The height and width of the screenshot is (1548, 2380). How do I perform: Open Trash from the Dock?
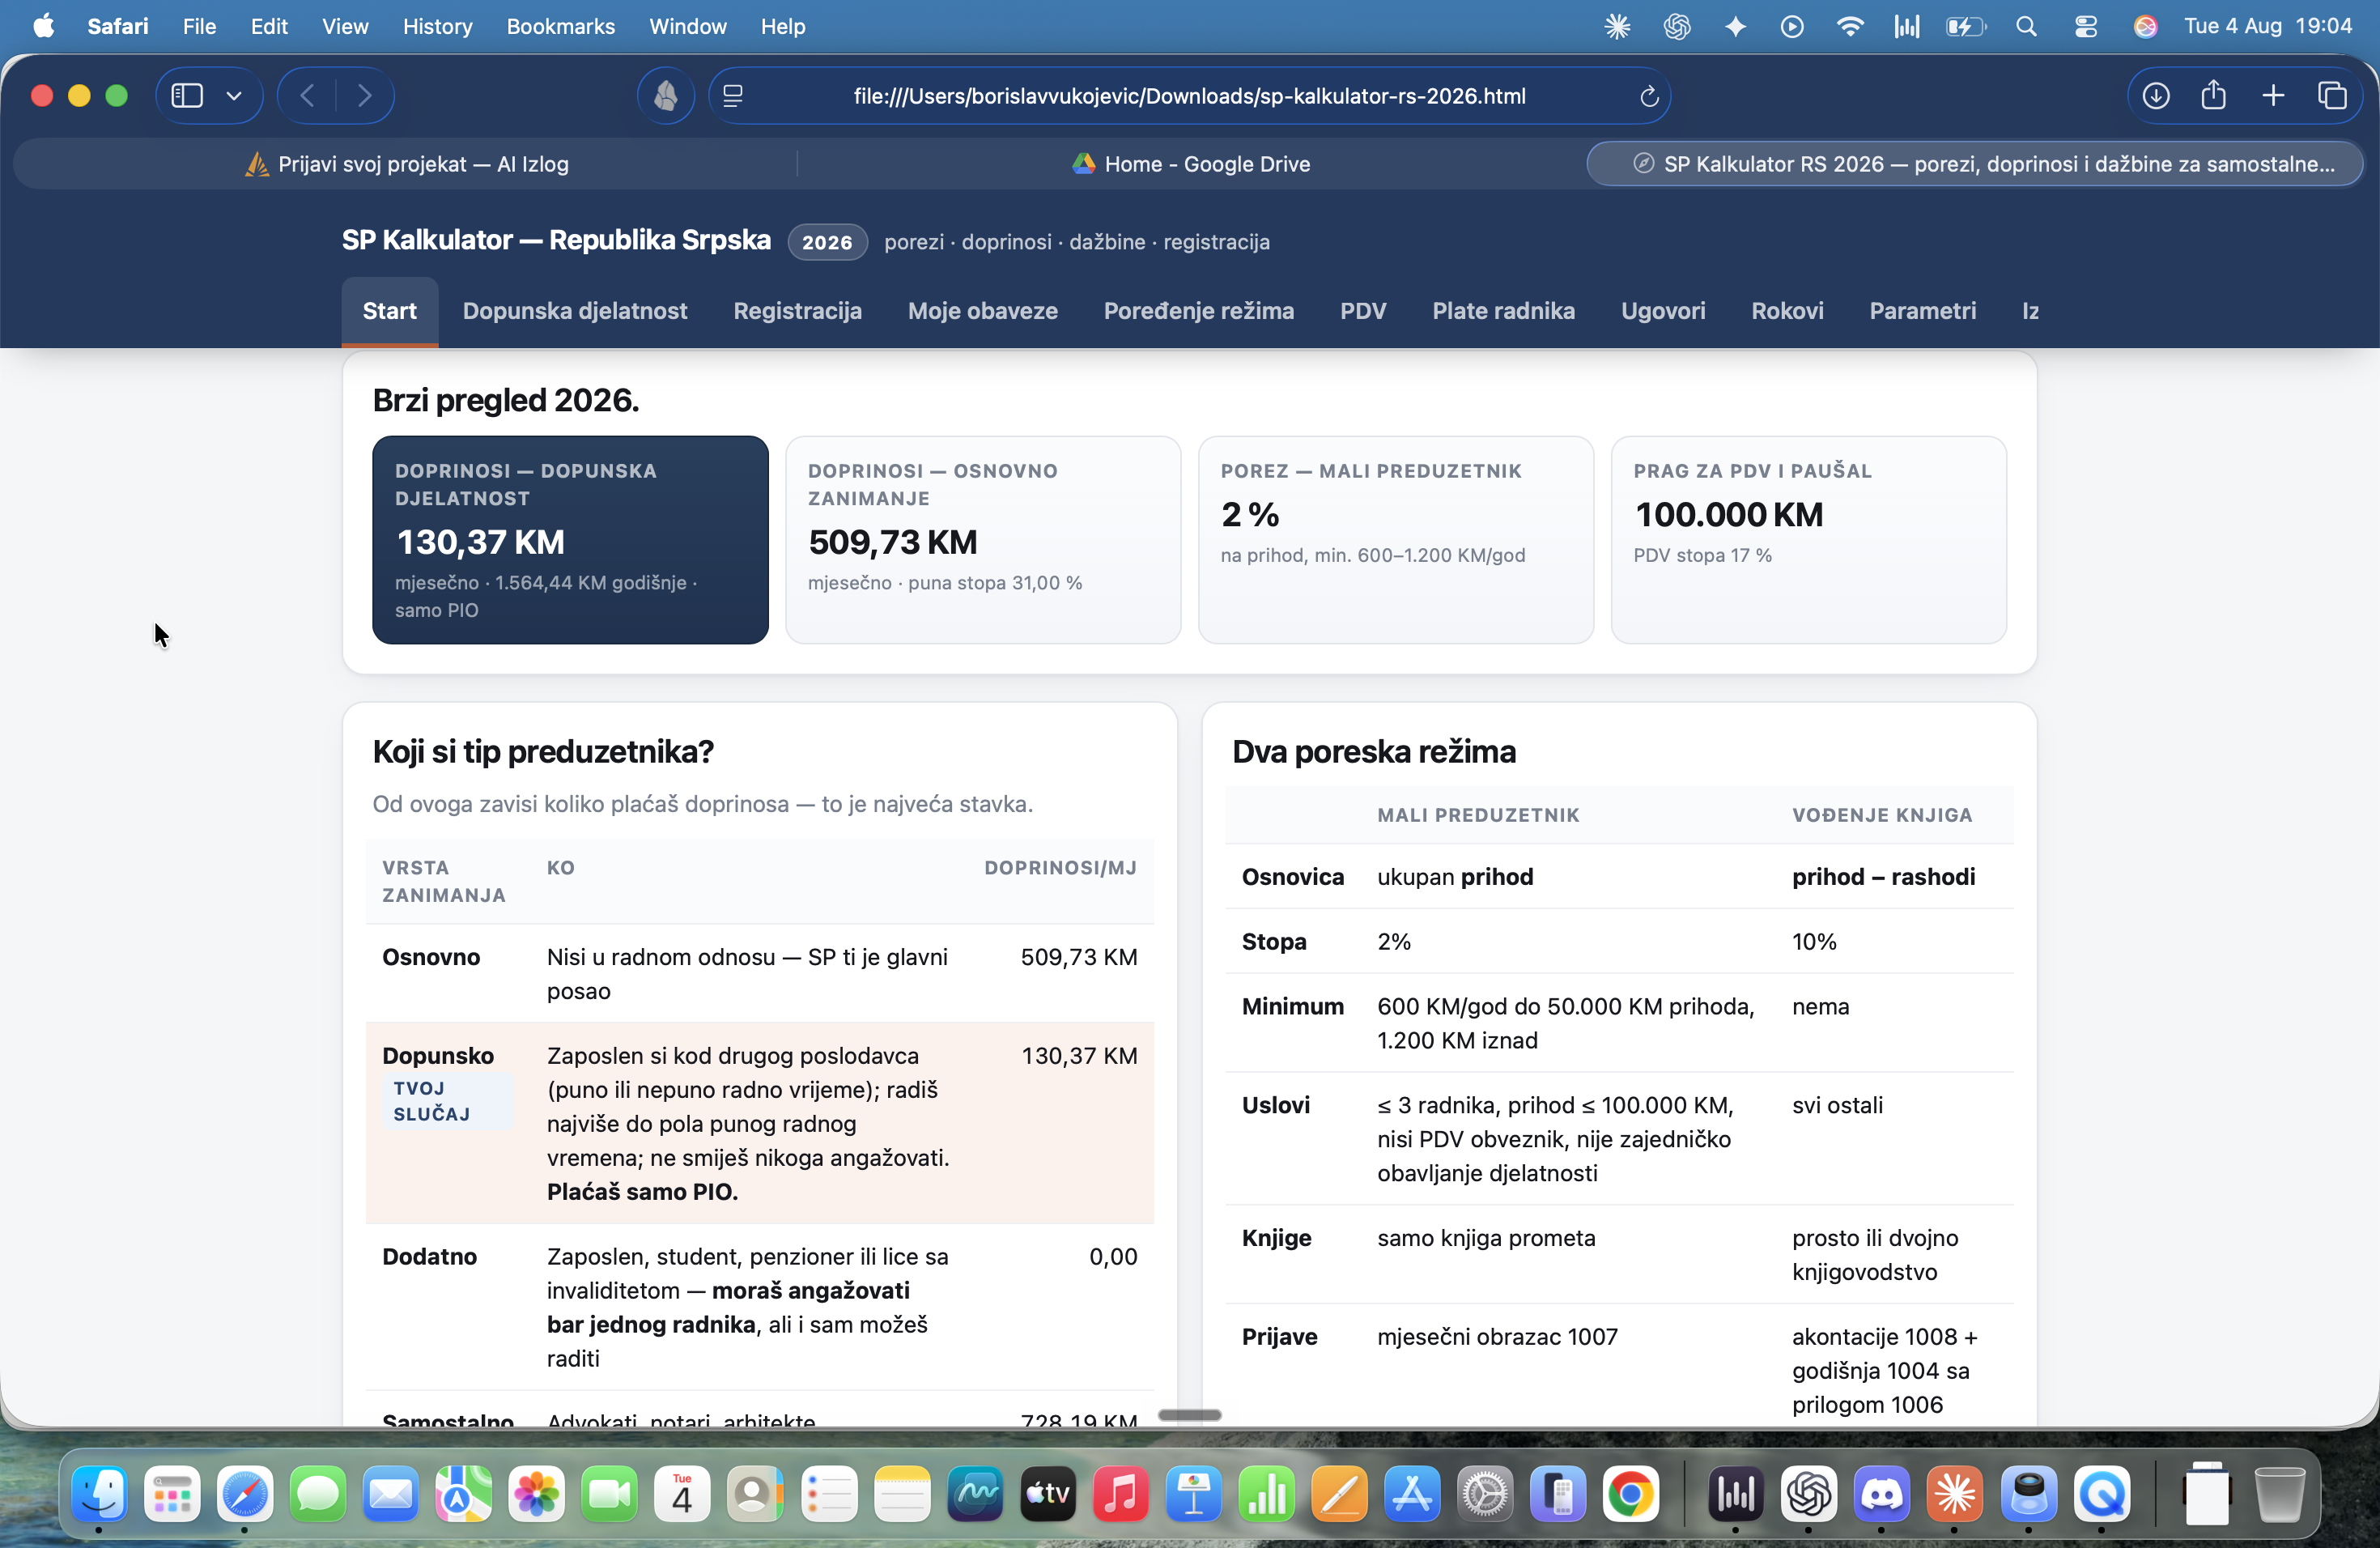coord(2280,1494)
